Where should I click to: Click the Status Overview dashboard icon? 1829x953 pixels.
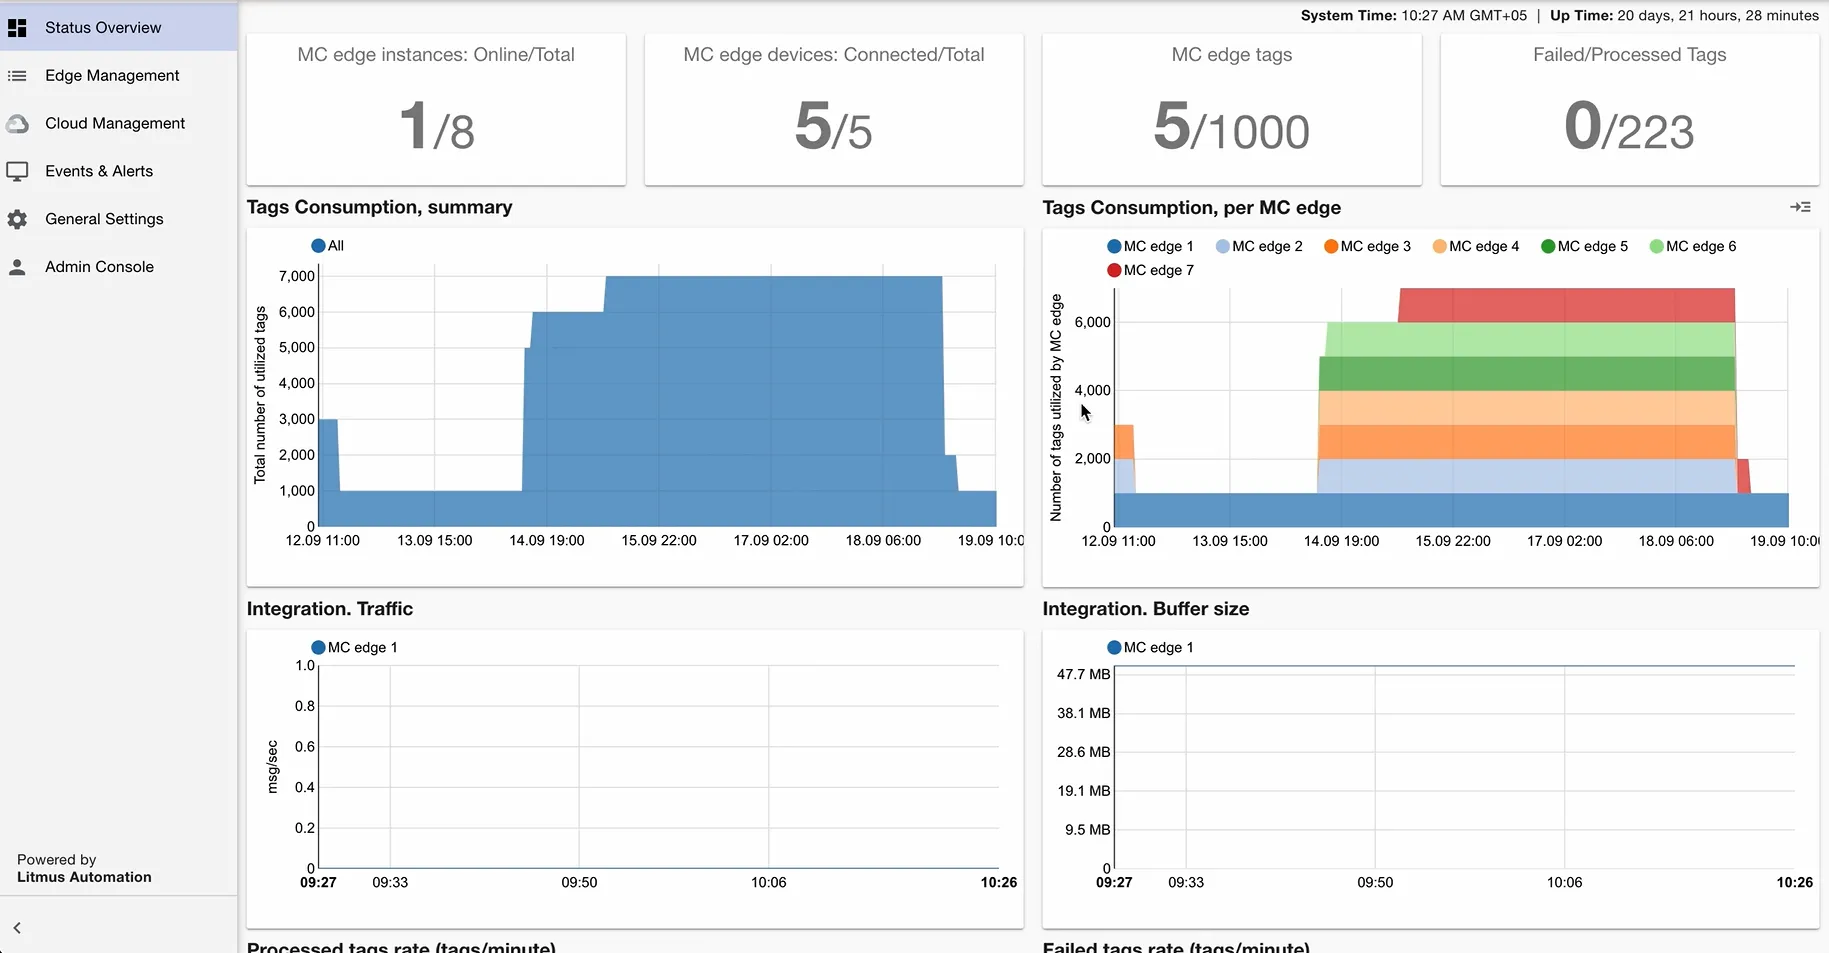pos(17,28)
